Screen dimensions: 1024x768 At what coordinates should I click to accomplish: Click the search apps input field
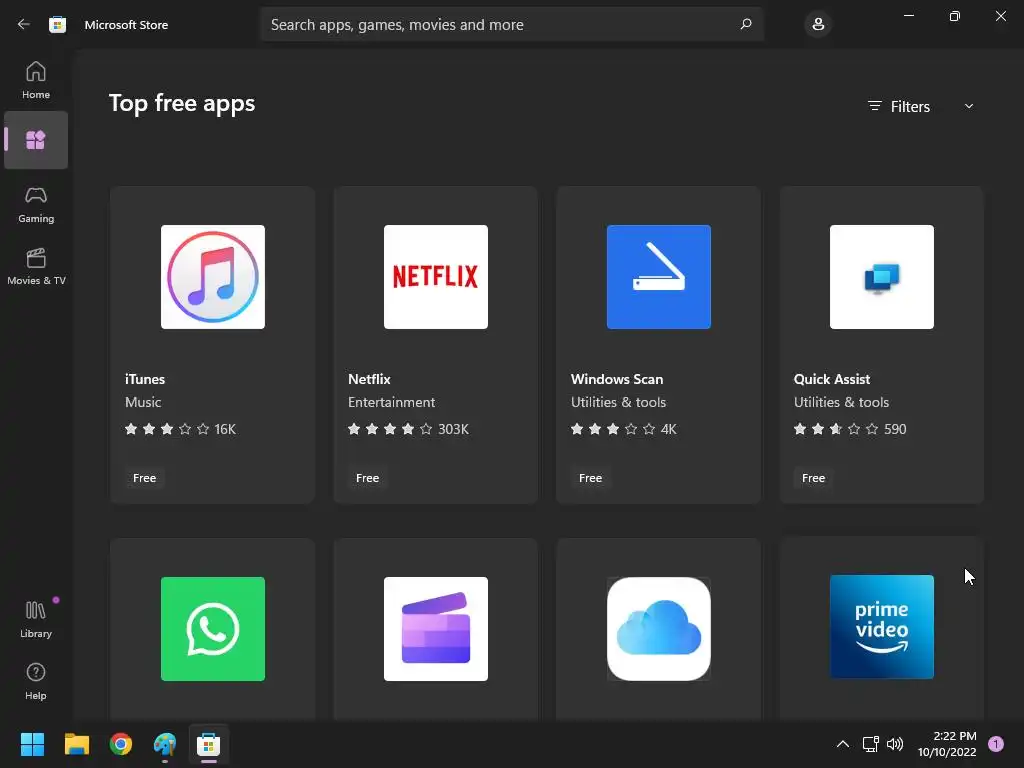point(511,24)
